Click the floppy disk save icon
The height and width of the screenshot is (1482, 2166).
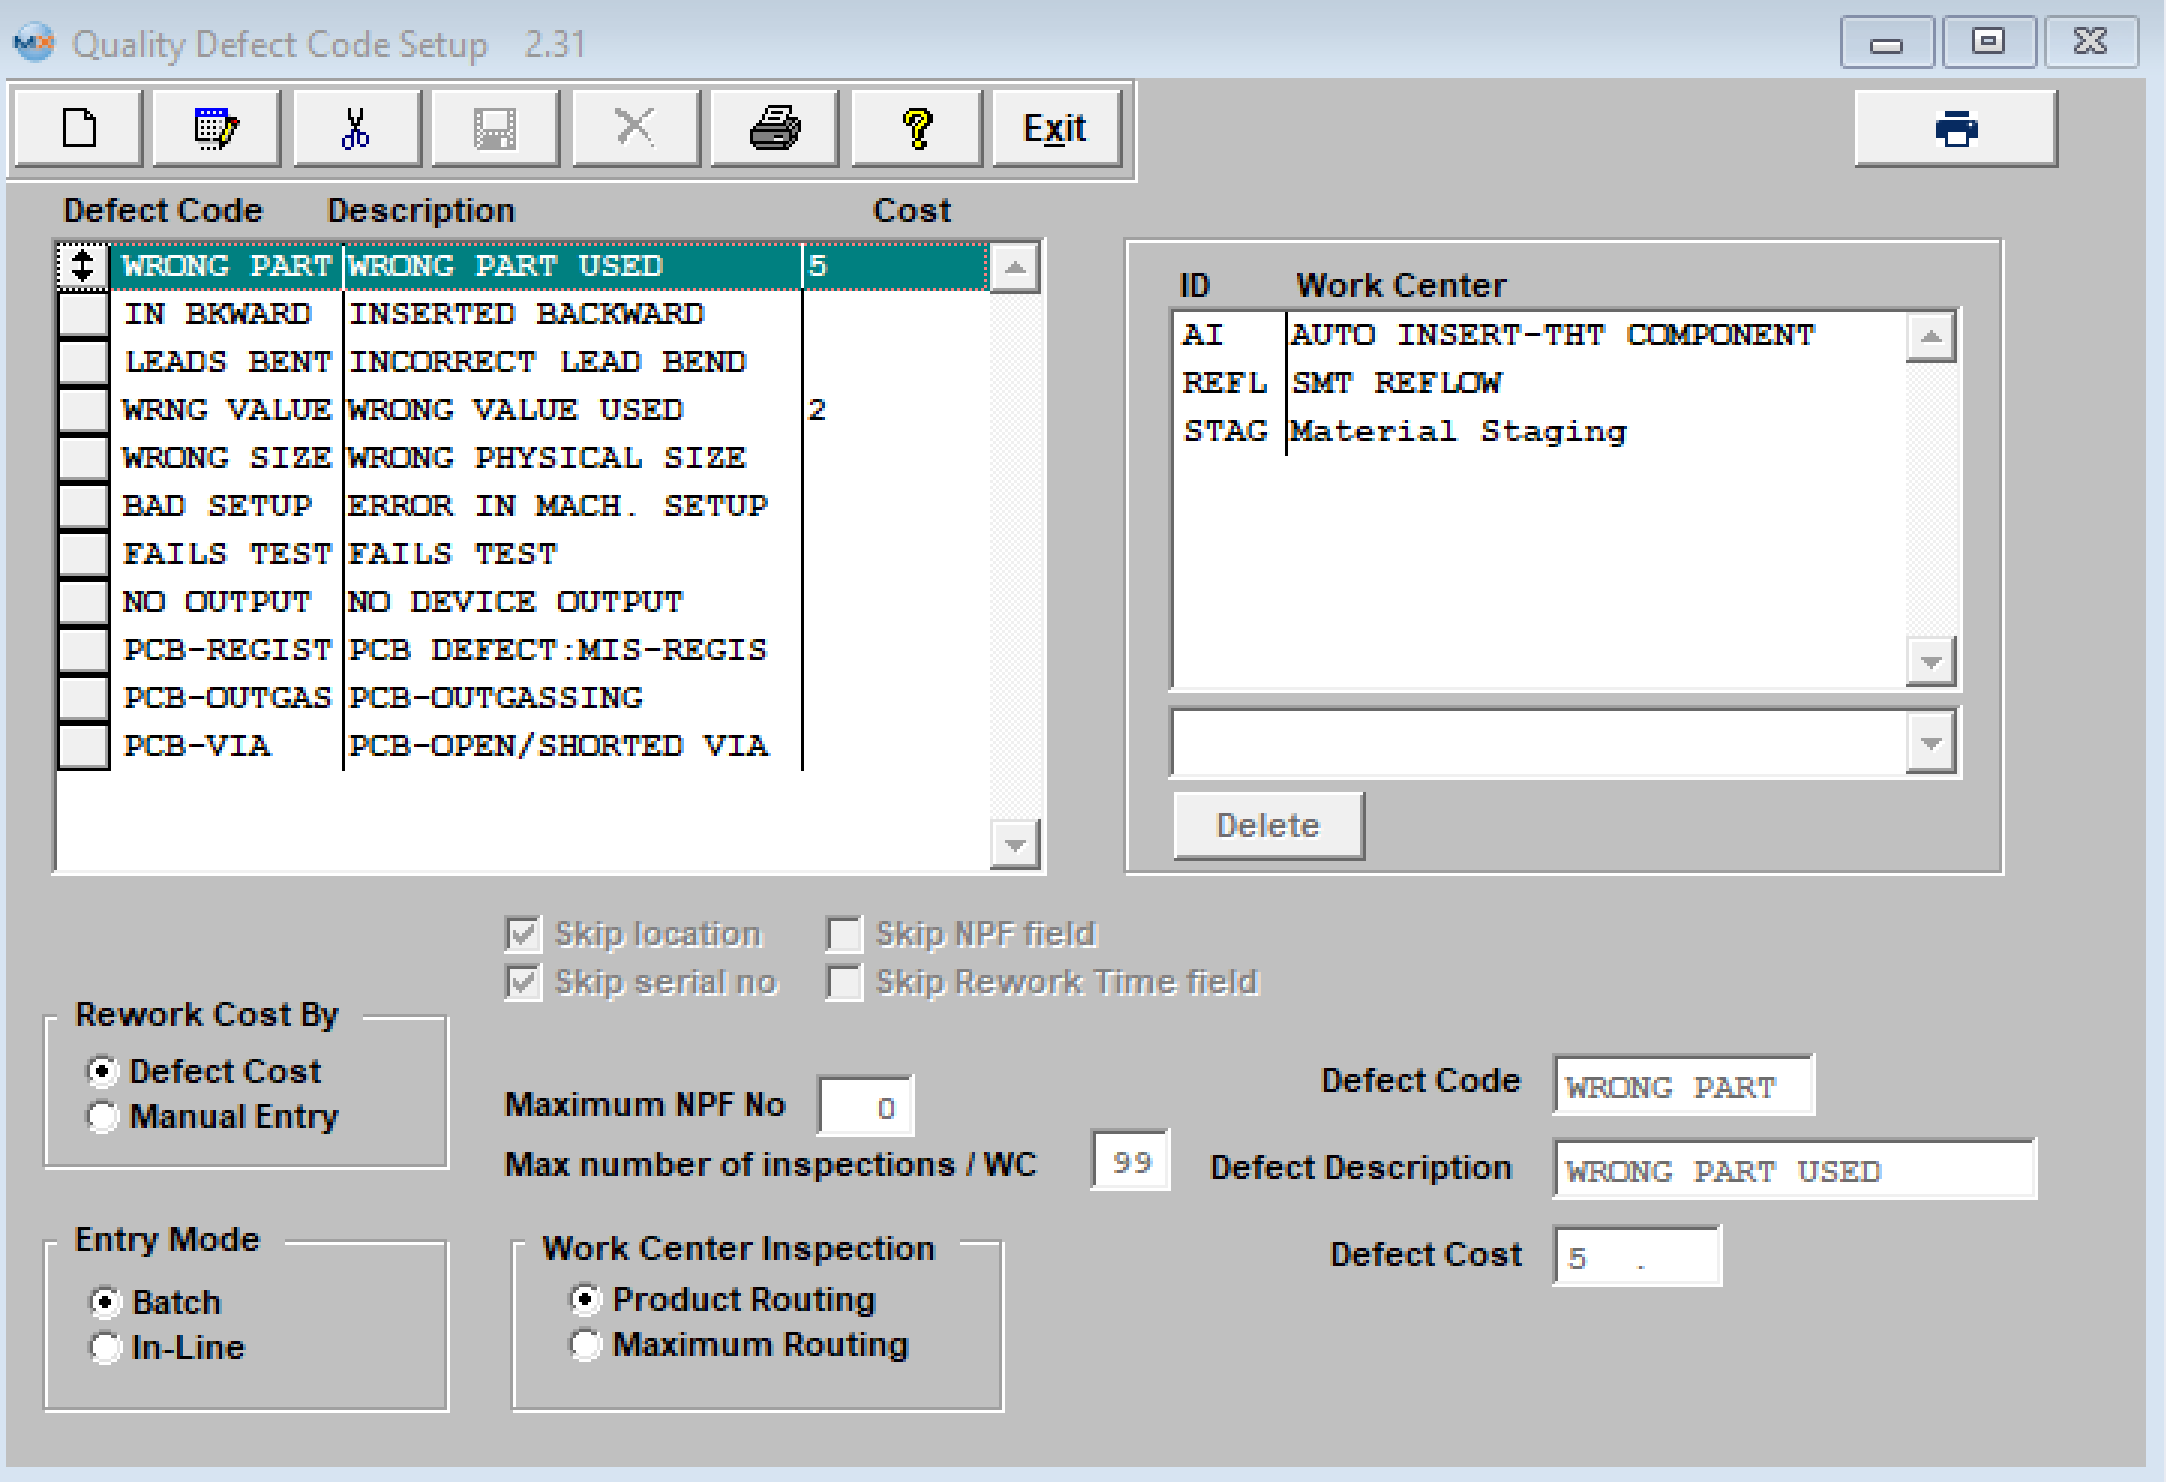tap(495, 129)
